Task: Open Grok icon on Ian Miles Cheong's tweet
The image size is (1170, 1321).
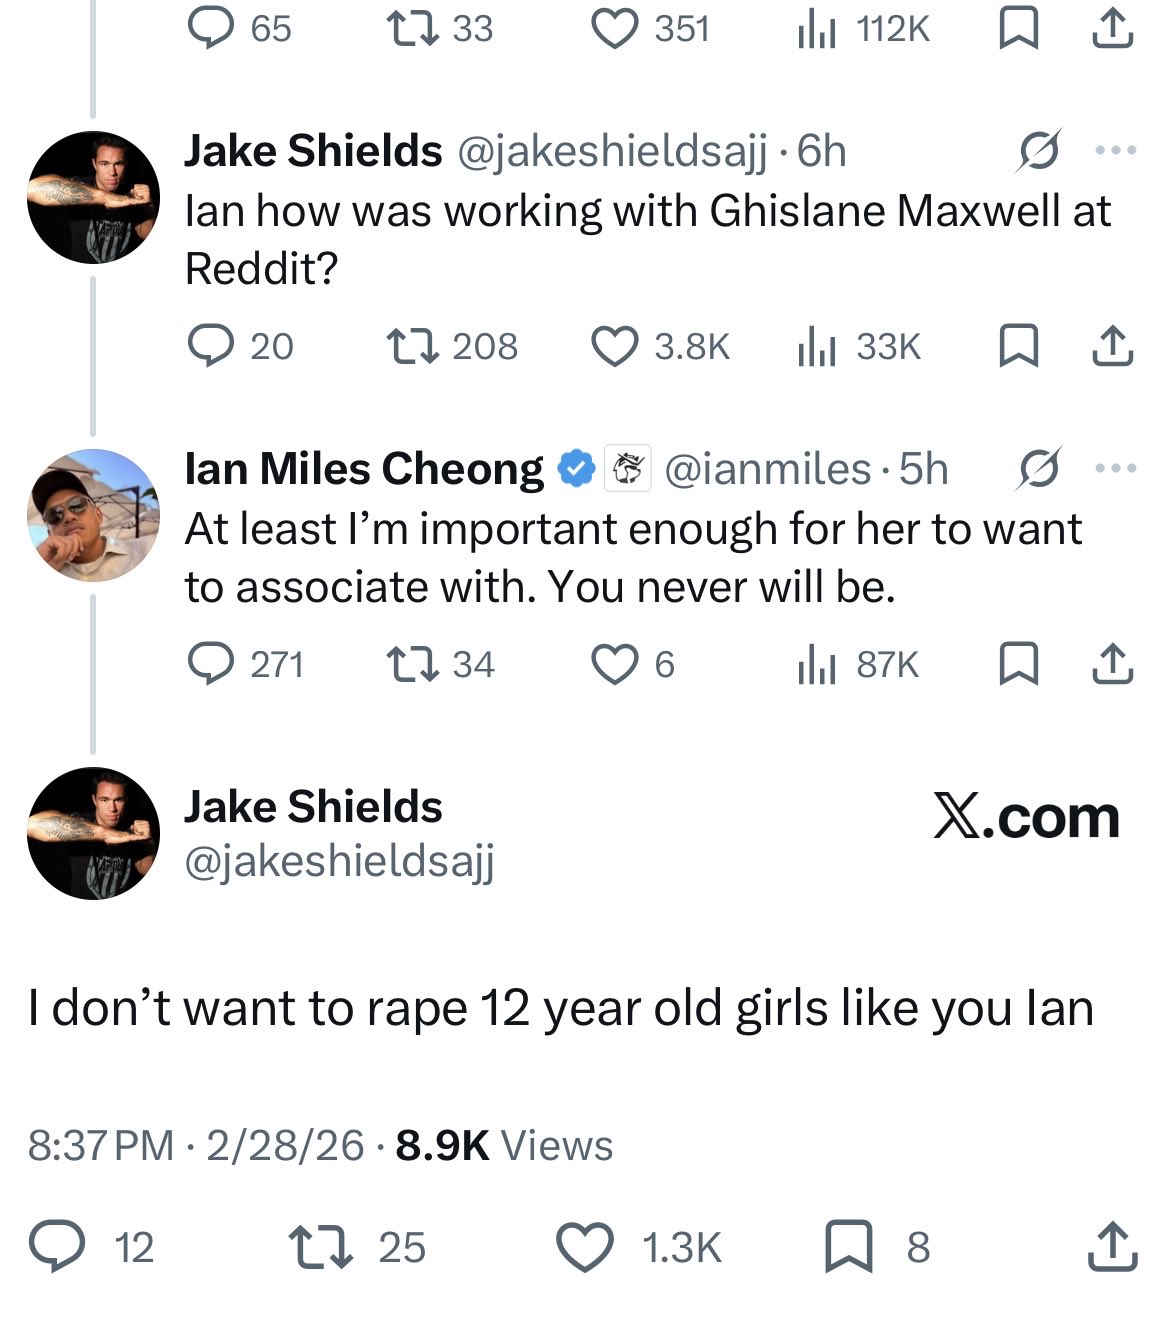Action: (x=1039, y=468)
